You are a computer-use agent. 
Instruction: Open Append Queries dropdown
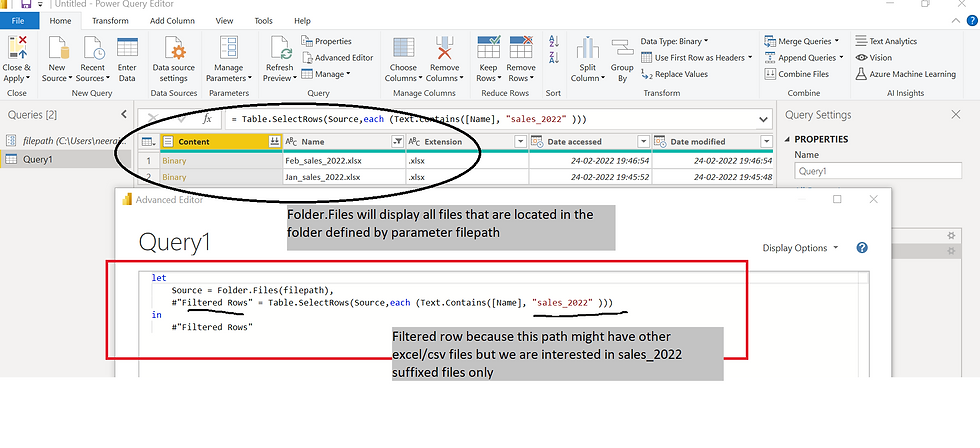[804, 57]
